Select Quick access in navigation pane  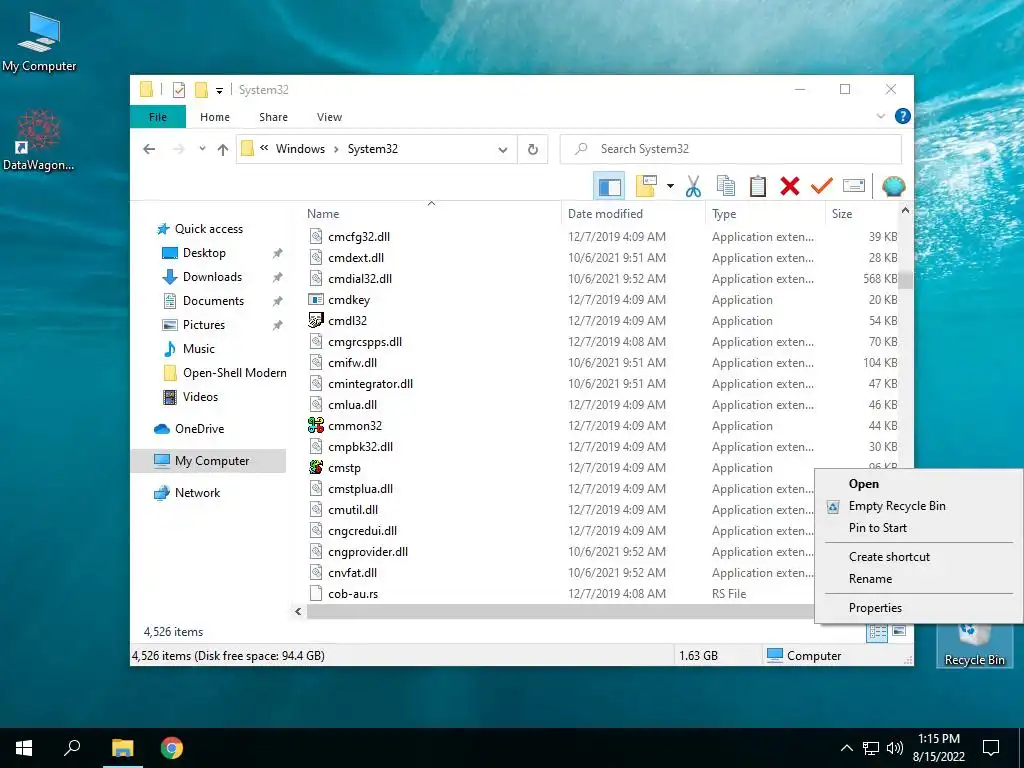coord(208,229)
